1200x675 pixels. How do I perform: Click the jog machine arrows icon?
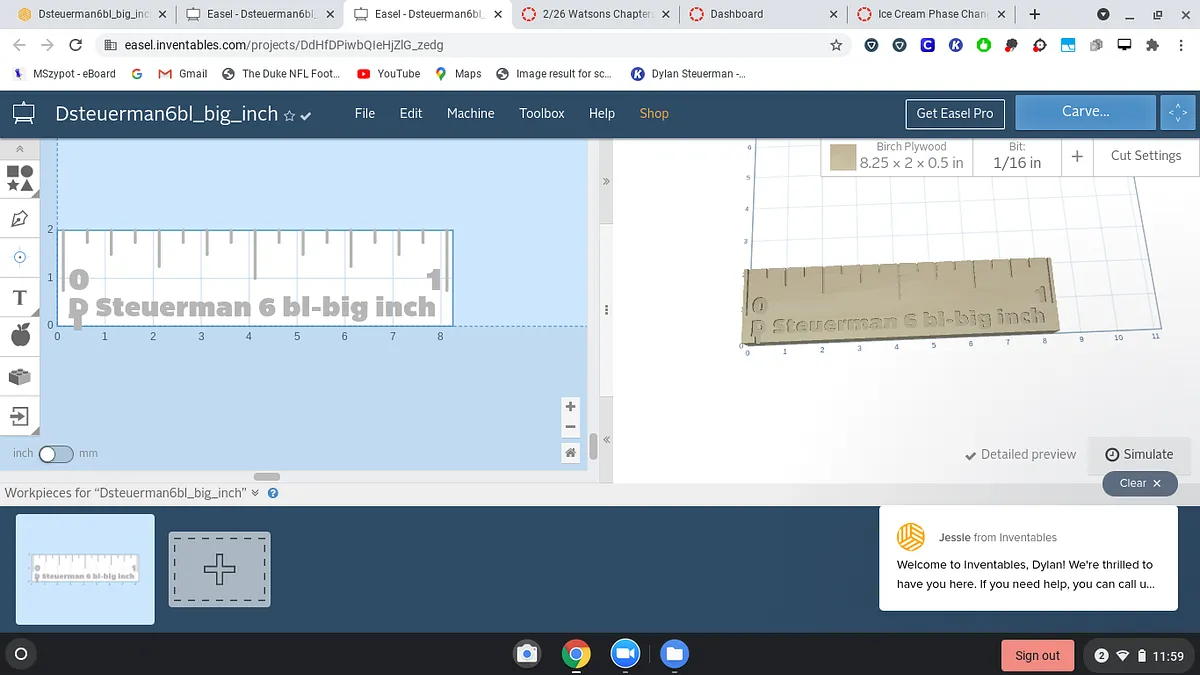(1177, 113)
